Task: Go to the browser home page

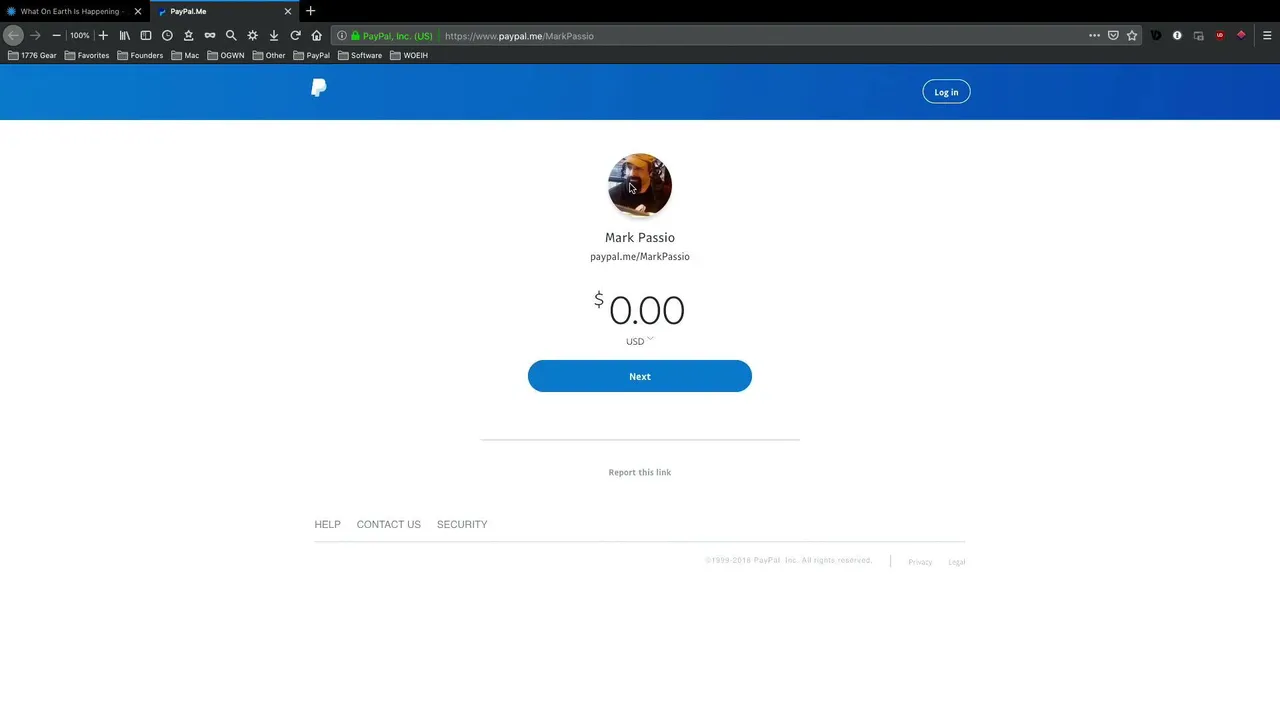Action: [x=317, y=35]
